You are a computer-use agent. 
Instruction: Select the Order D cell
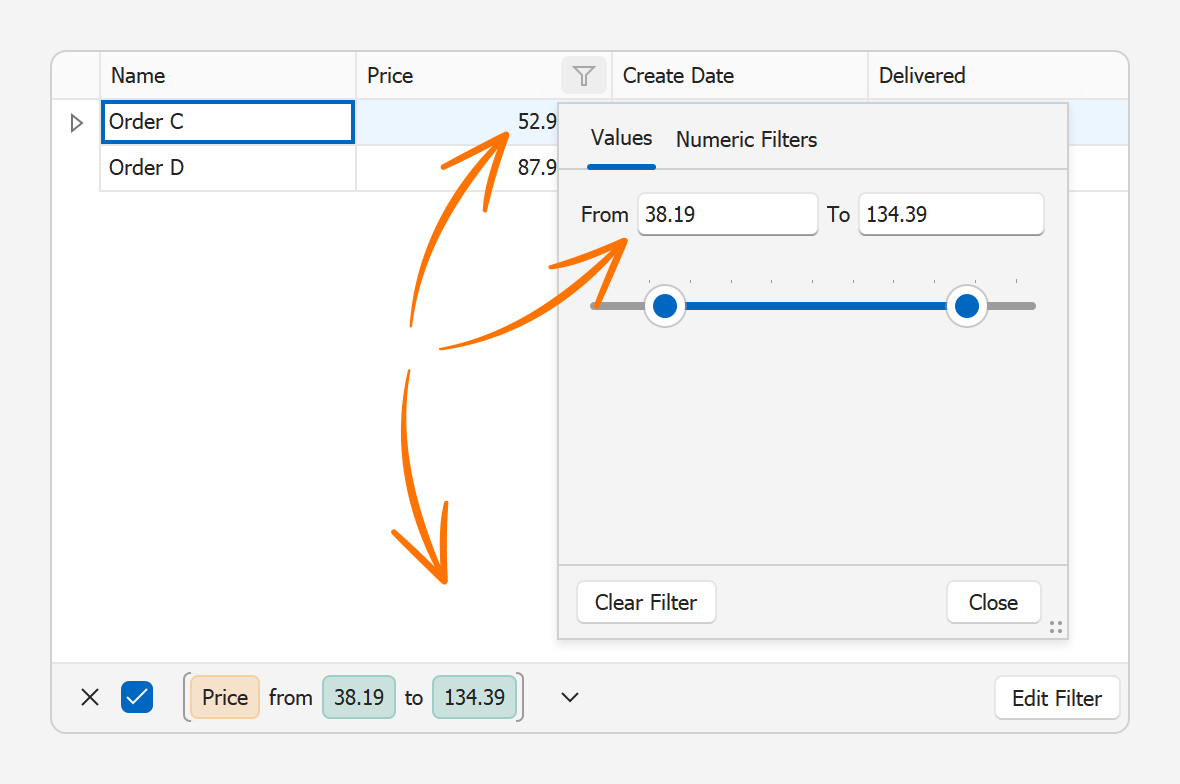coord(228,168)
